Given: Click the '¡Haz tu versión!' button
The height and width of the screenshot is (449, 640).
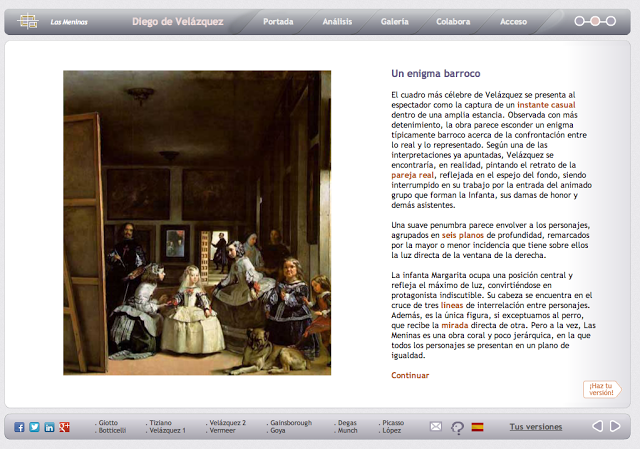Looking at the screenshot, I should [x=602, y=389].
